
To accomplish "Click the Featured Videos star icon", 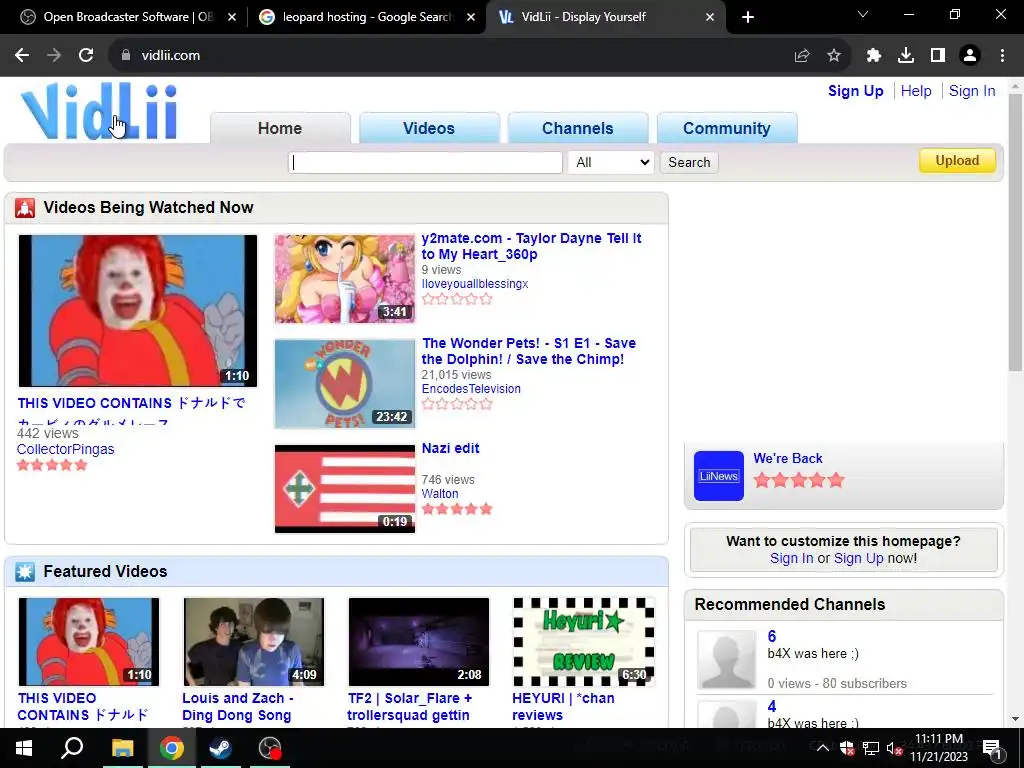I will point(25,571).
